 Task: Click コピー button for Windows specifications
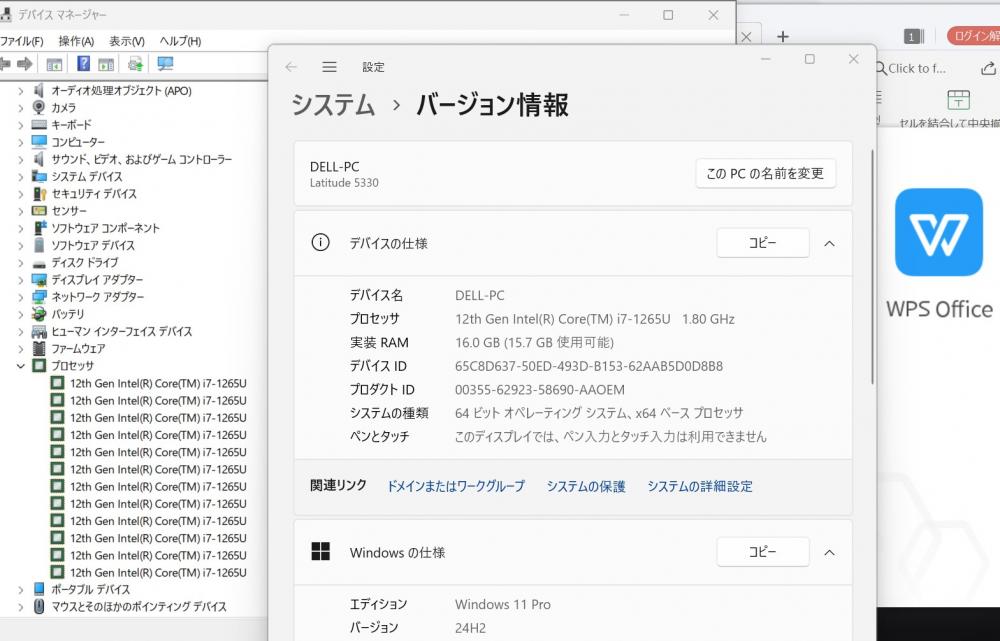tap(763, 552)
